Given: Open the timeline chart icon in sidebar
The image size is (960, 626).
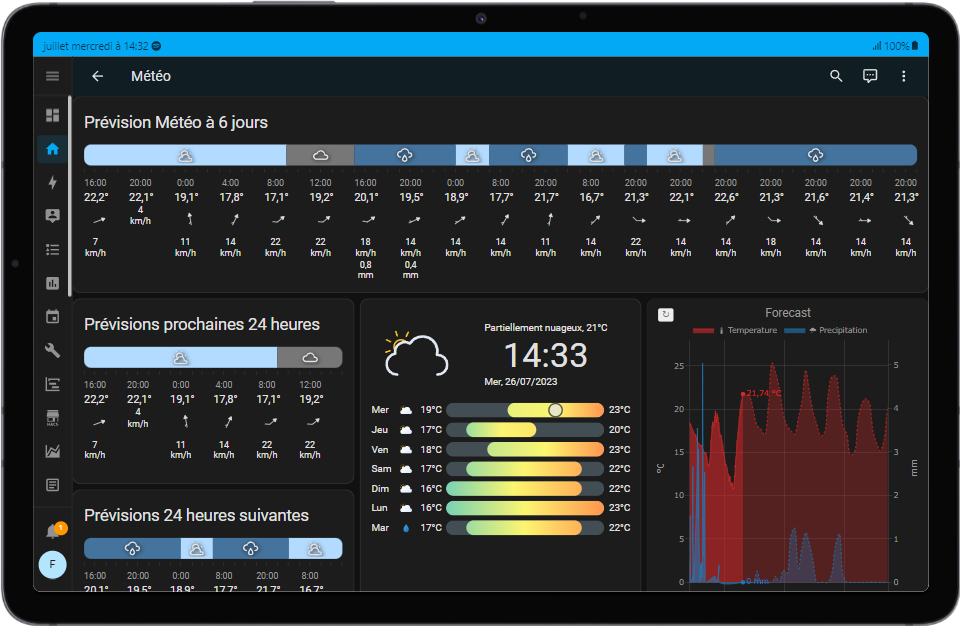Looking at the screenshot, I should click(53, 384).
